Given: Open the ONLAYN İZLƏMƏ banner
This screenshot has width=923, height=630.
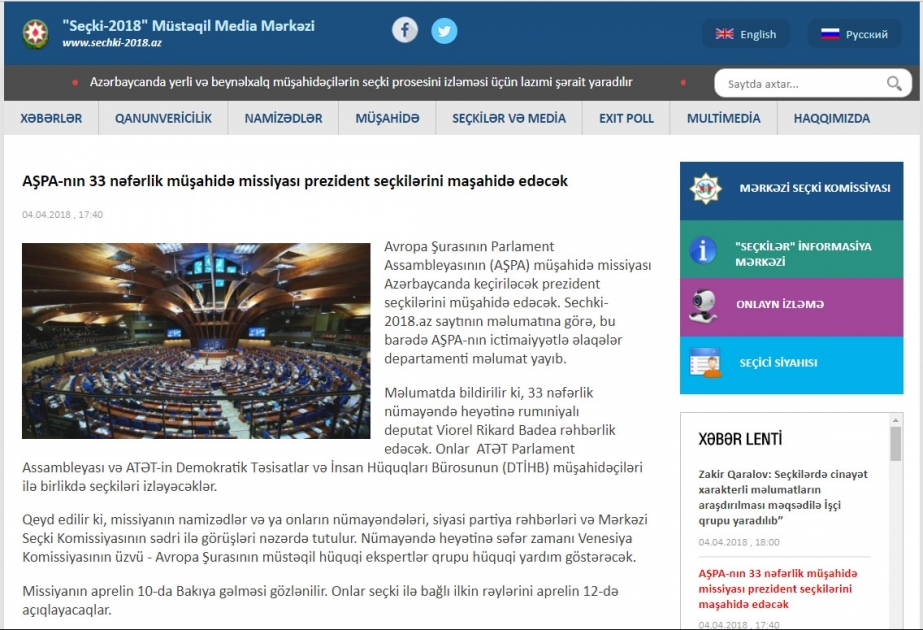Looking at the screenshot, I should point(791,307).
